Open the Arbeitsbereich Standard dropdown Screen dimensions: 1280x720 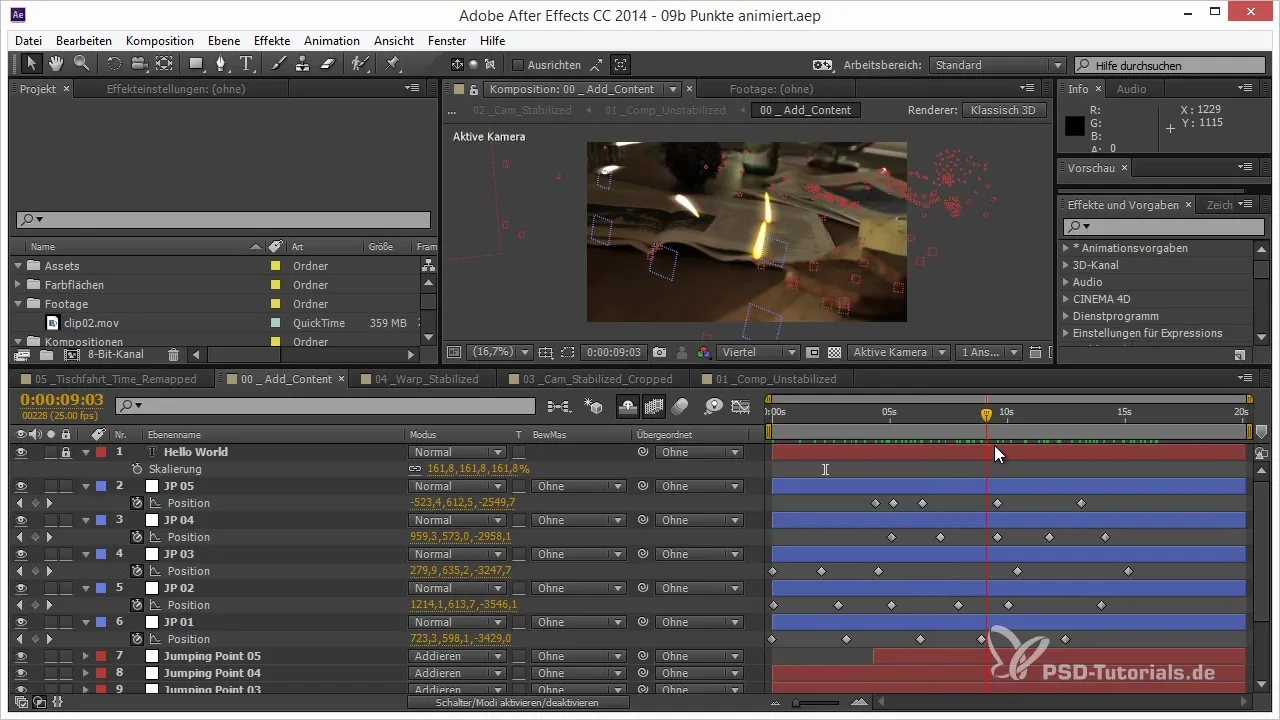pyautogui.click(x=997, y=65)
